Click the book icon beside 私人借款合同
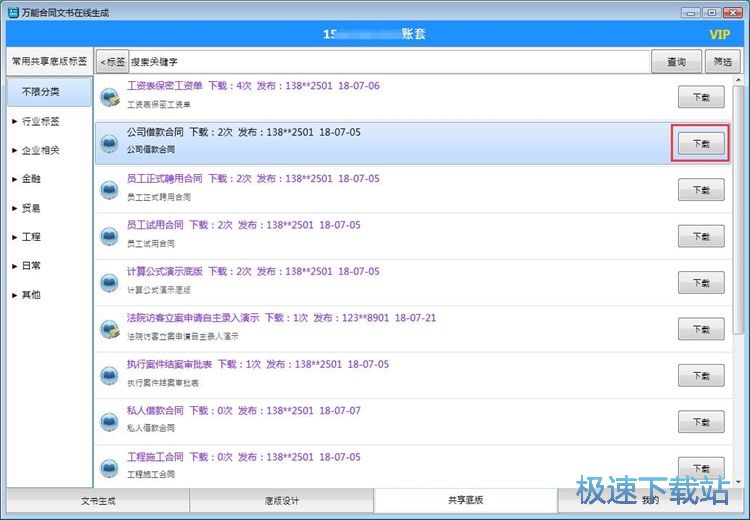The width and height of the screenshot is (750, 520). coord(110,422)
